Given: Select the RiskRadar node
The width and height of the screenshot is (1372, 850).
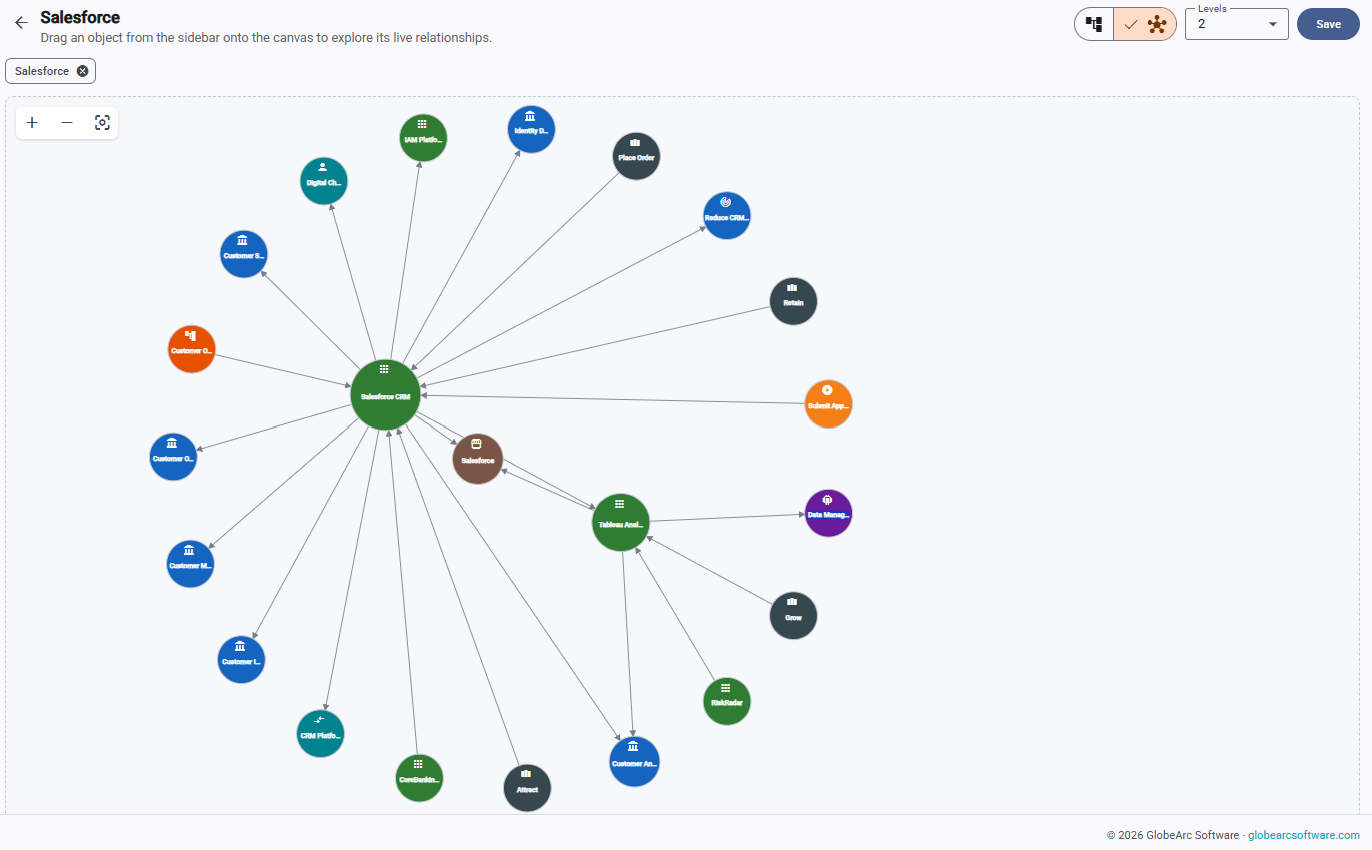Looking at the screenshot, I should point(727,701).
